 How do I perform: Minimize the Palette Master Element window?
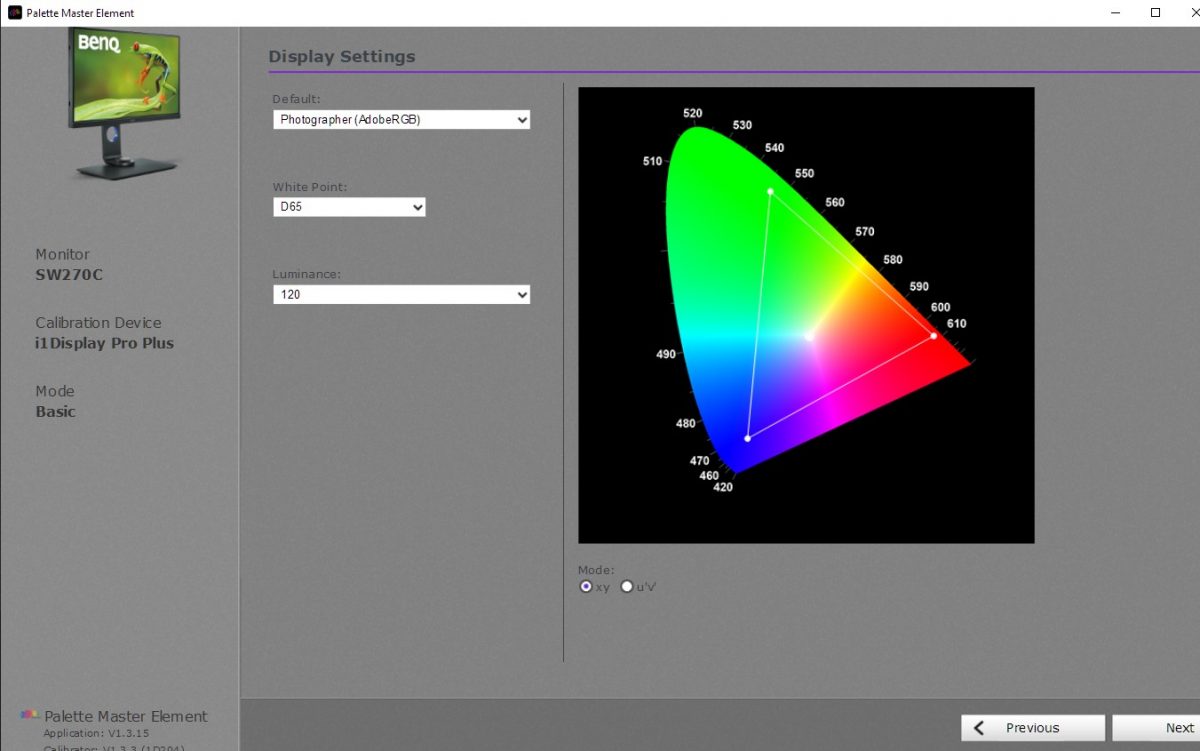(1117, 13)
